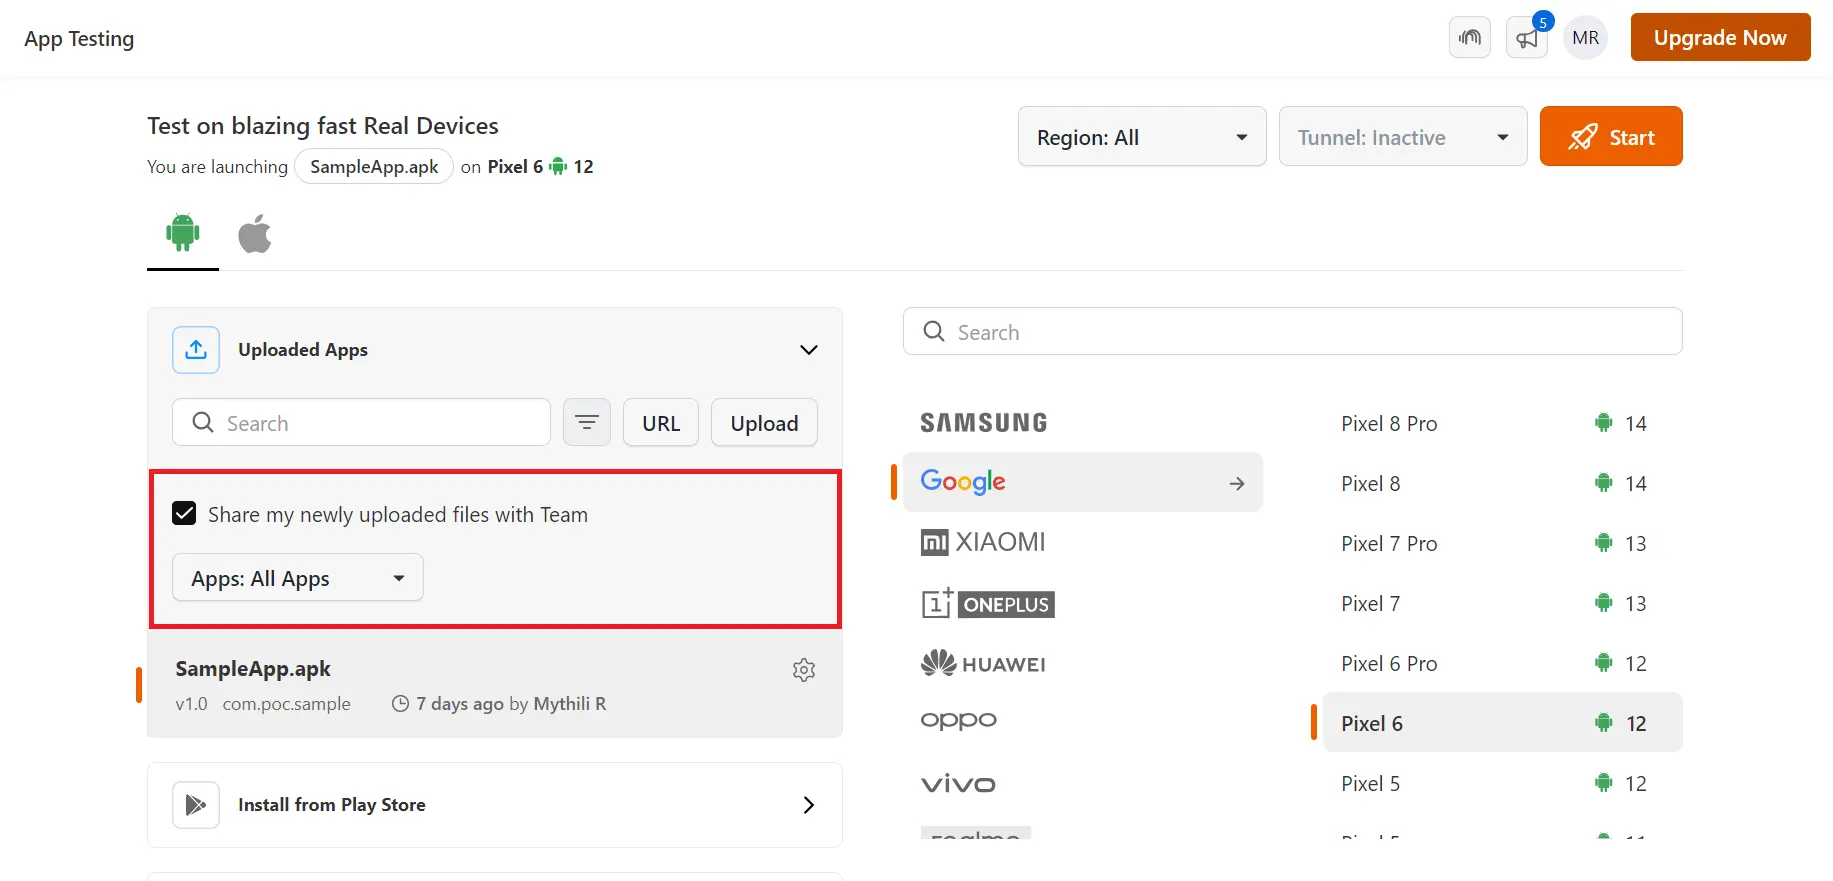Select Pixel 8 Pro device
Image resolution: width=1833 pixels, height=881 pixels.
click(x=1389, y=424)
